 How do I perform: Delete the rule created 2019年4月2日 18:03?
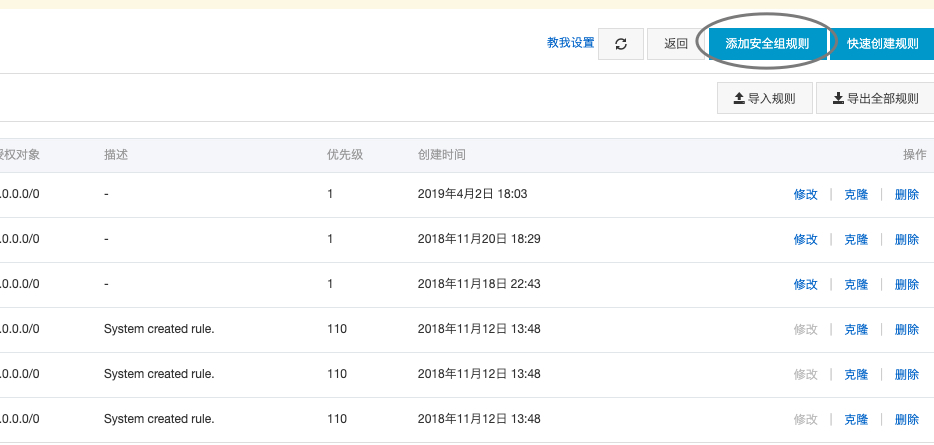pos(906,195)
